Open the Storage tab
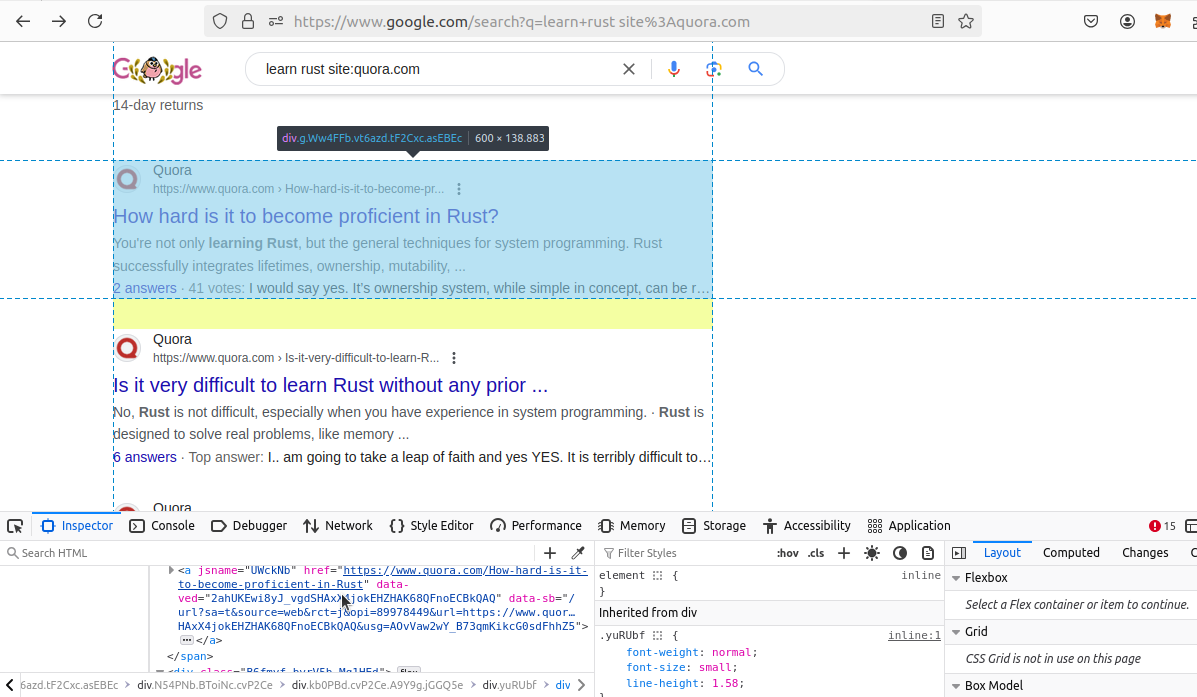The image size is (1197, 697). coord(714,526)
